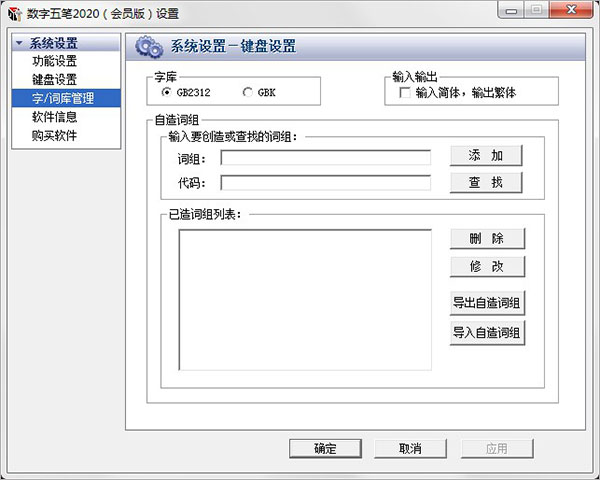This screenshot has width=600, height=480.
Task: Click the gears icon in the header
Action: [x=149, y=47]
